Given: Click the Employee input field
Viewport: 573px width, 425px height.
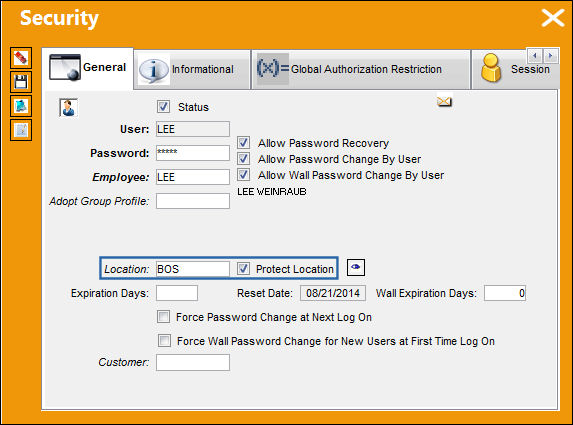Looking at the screenshot, I should tap(193, 177).
